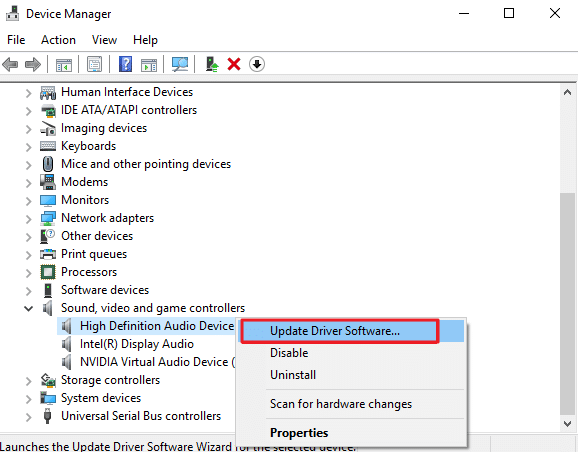Click the Show/Hide Action Pane toolbar icon

(x=149, y=65)
